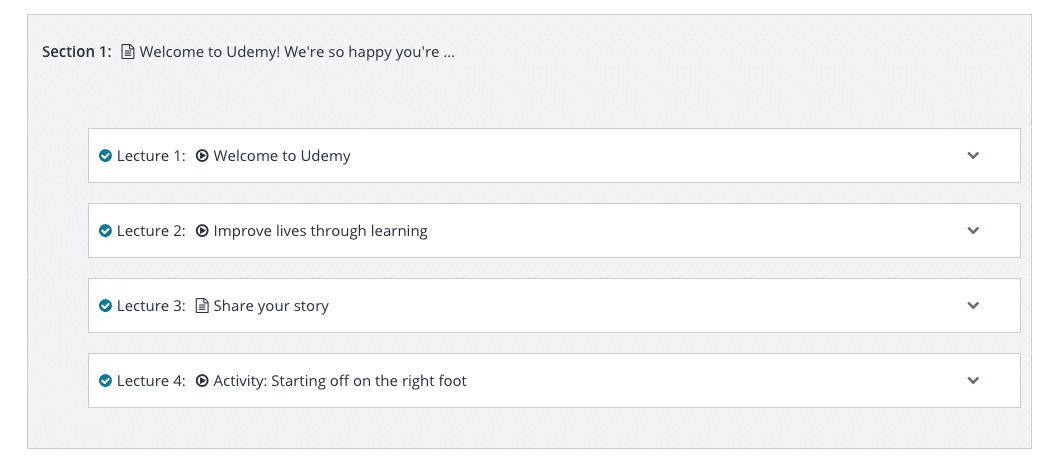This screenshot has width=1060, height=466.
Task: Open Lecture 3 details via chevron
Action: click(973, 306)
